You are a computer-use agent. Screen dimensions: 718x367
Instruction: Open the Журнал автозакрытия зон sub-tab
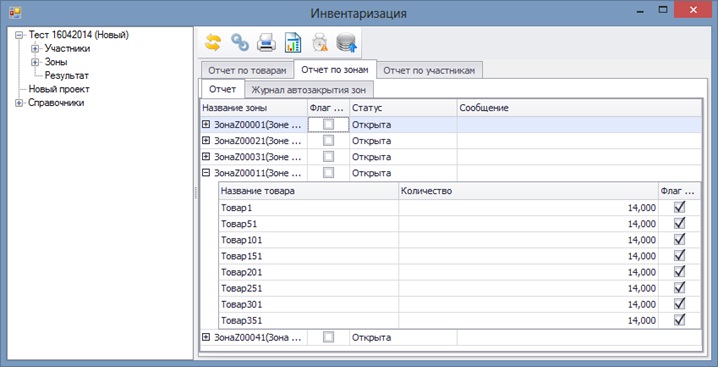pyautogui.click(x=309, y=89)
